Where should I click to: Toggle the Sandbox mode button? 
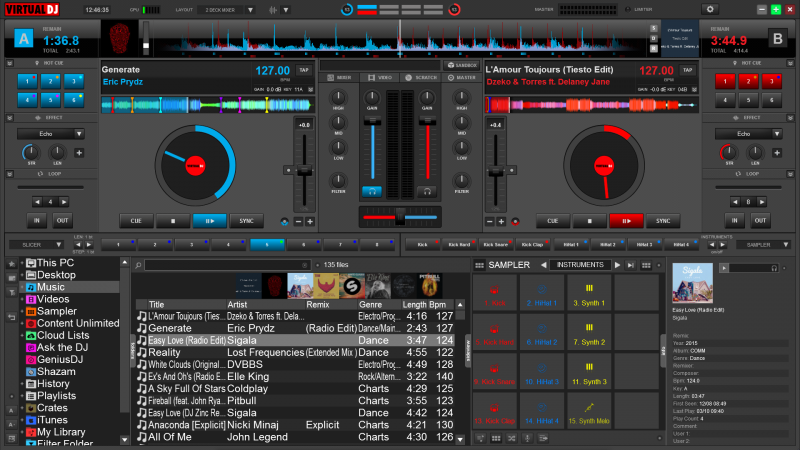coord(462,65)
